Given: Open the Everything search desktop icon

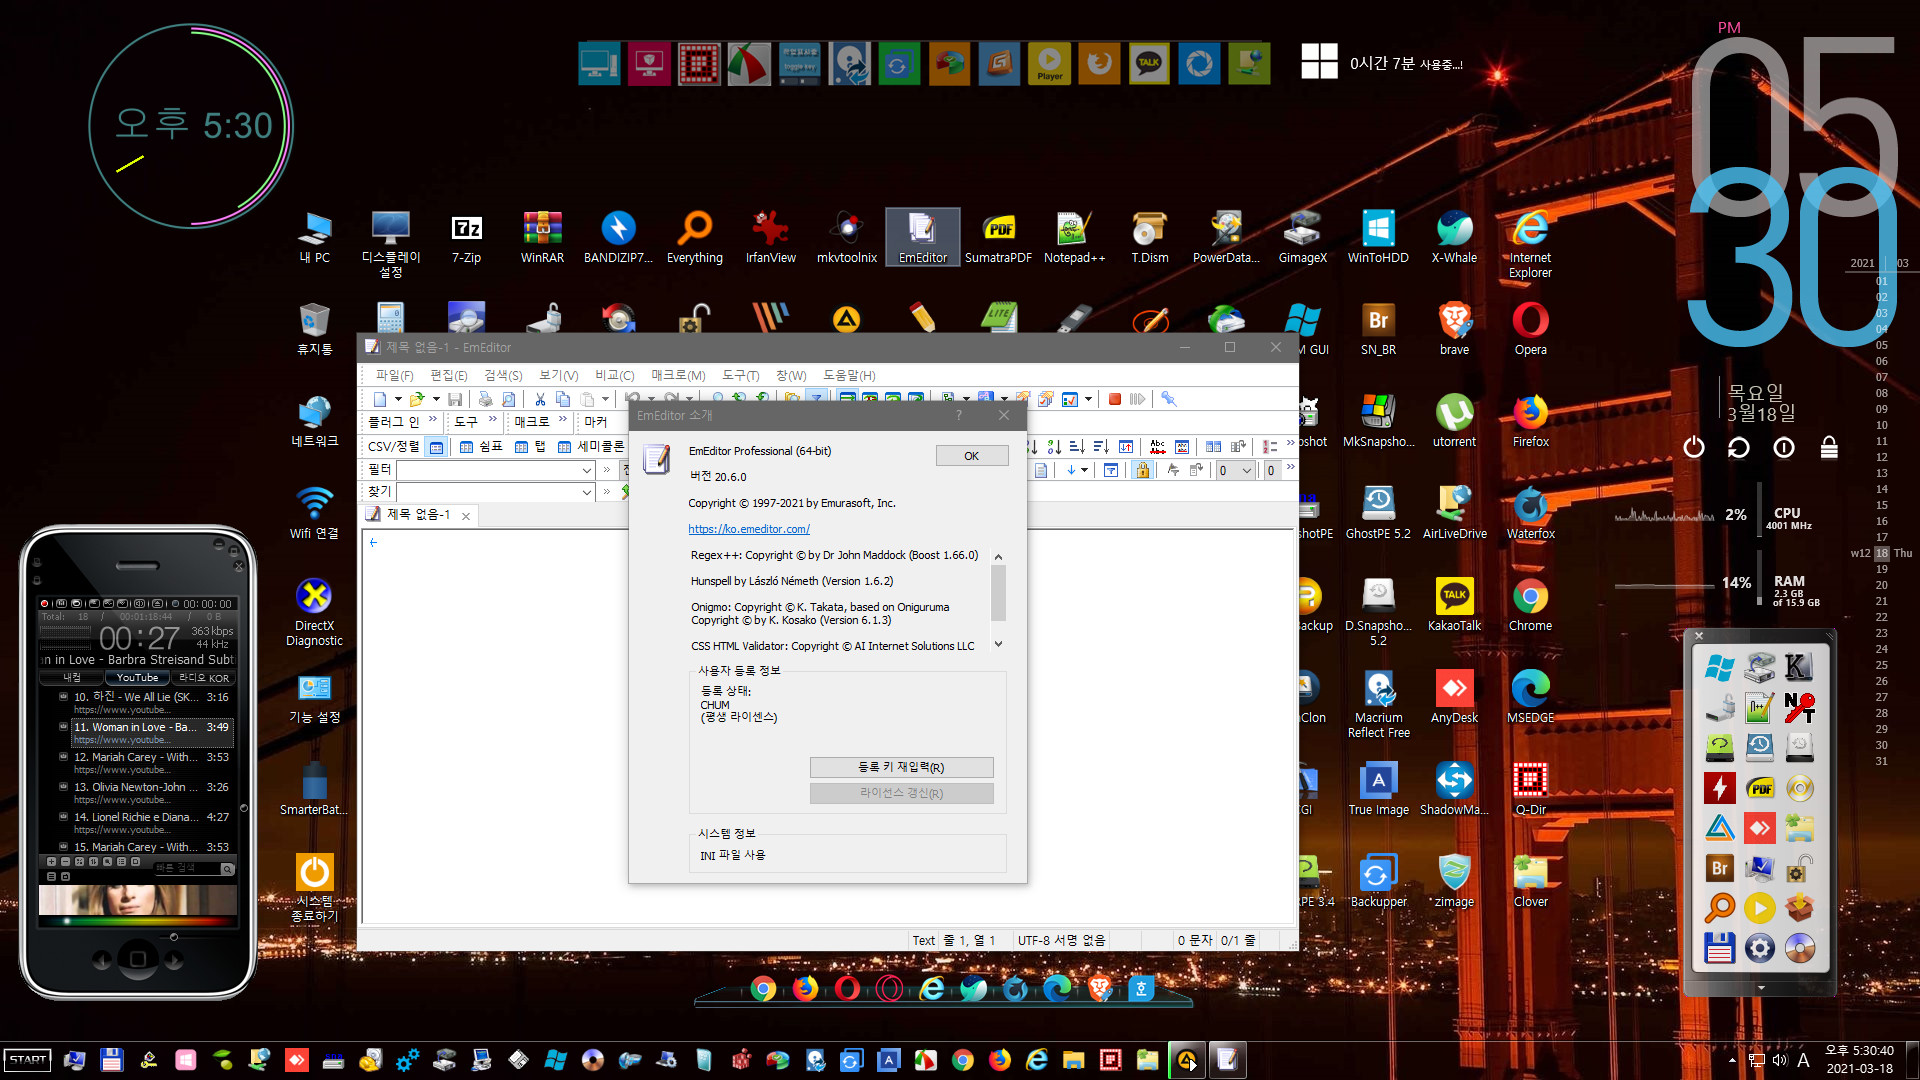Looking at the screenshot, I should tap(694, 237).
